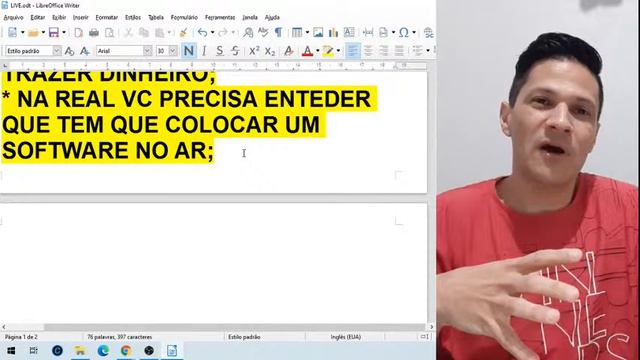Toggle underline formatting

coord(220,51)
